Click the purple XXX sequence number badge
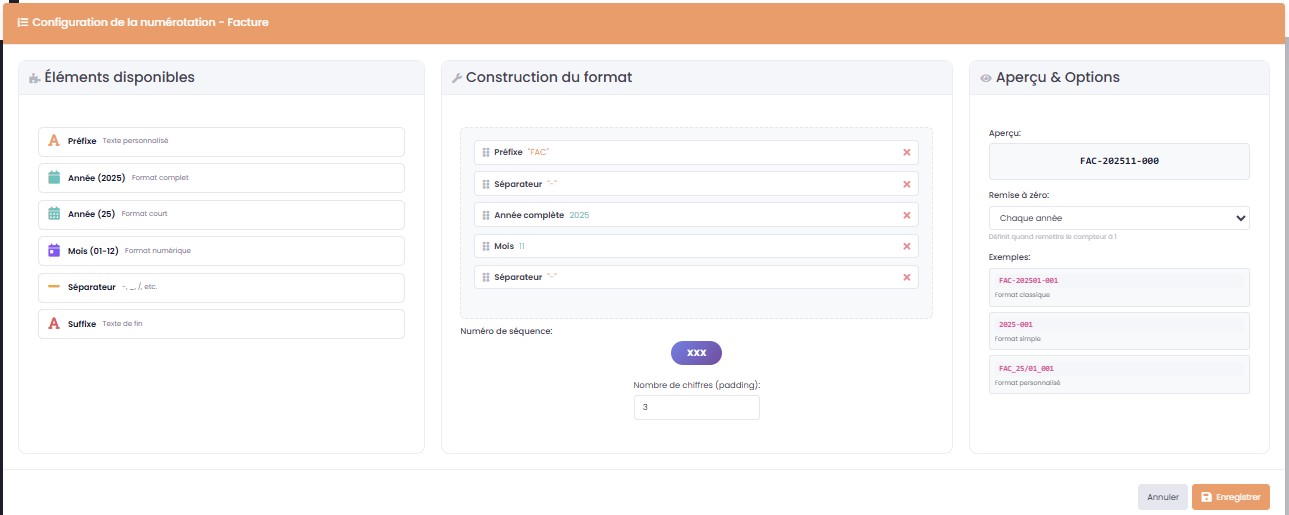The height and width of the screenshot is (515, 1289). [x=696, y=353]
